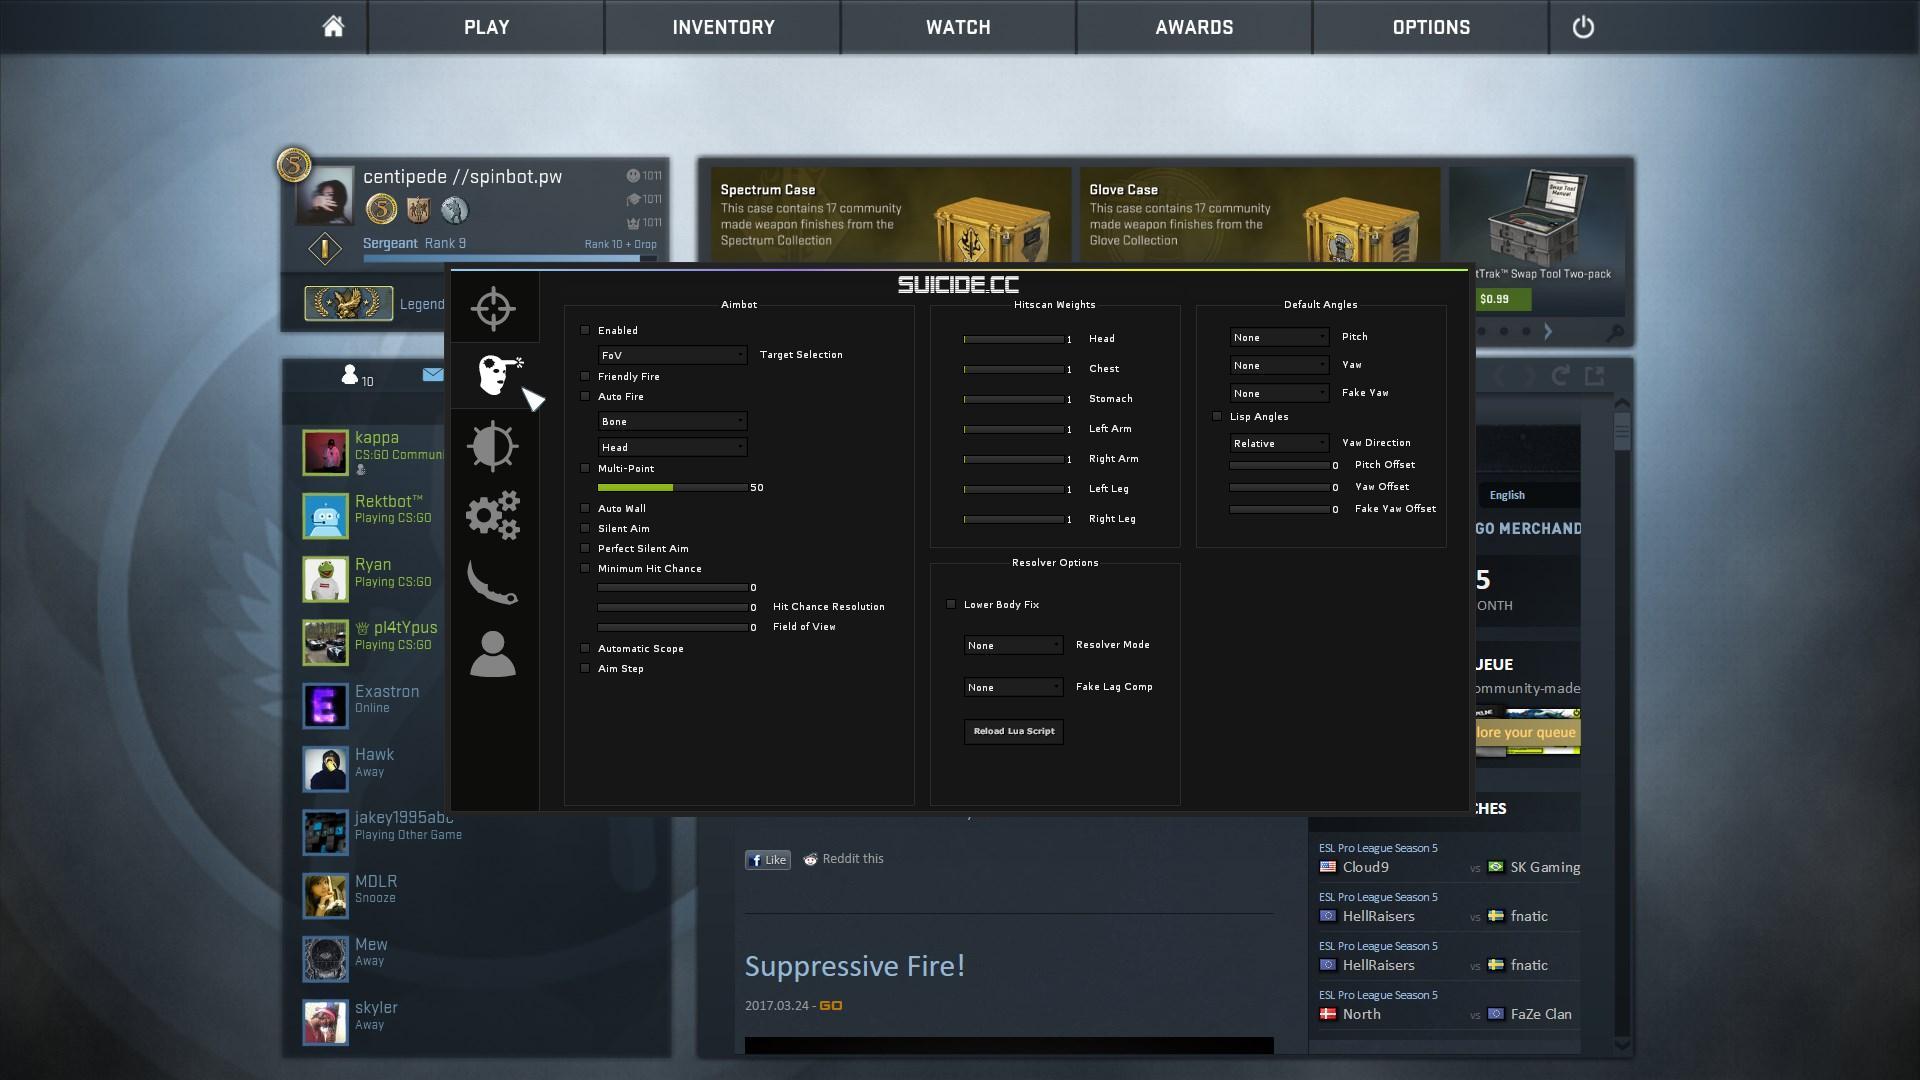The image size is (1920, 1080).
Task: Toggle the Friendly Fire checkbox
Action: point(585,376)
